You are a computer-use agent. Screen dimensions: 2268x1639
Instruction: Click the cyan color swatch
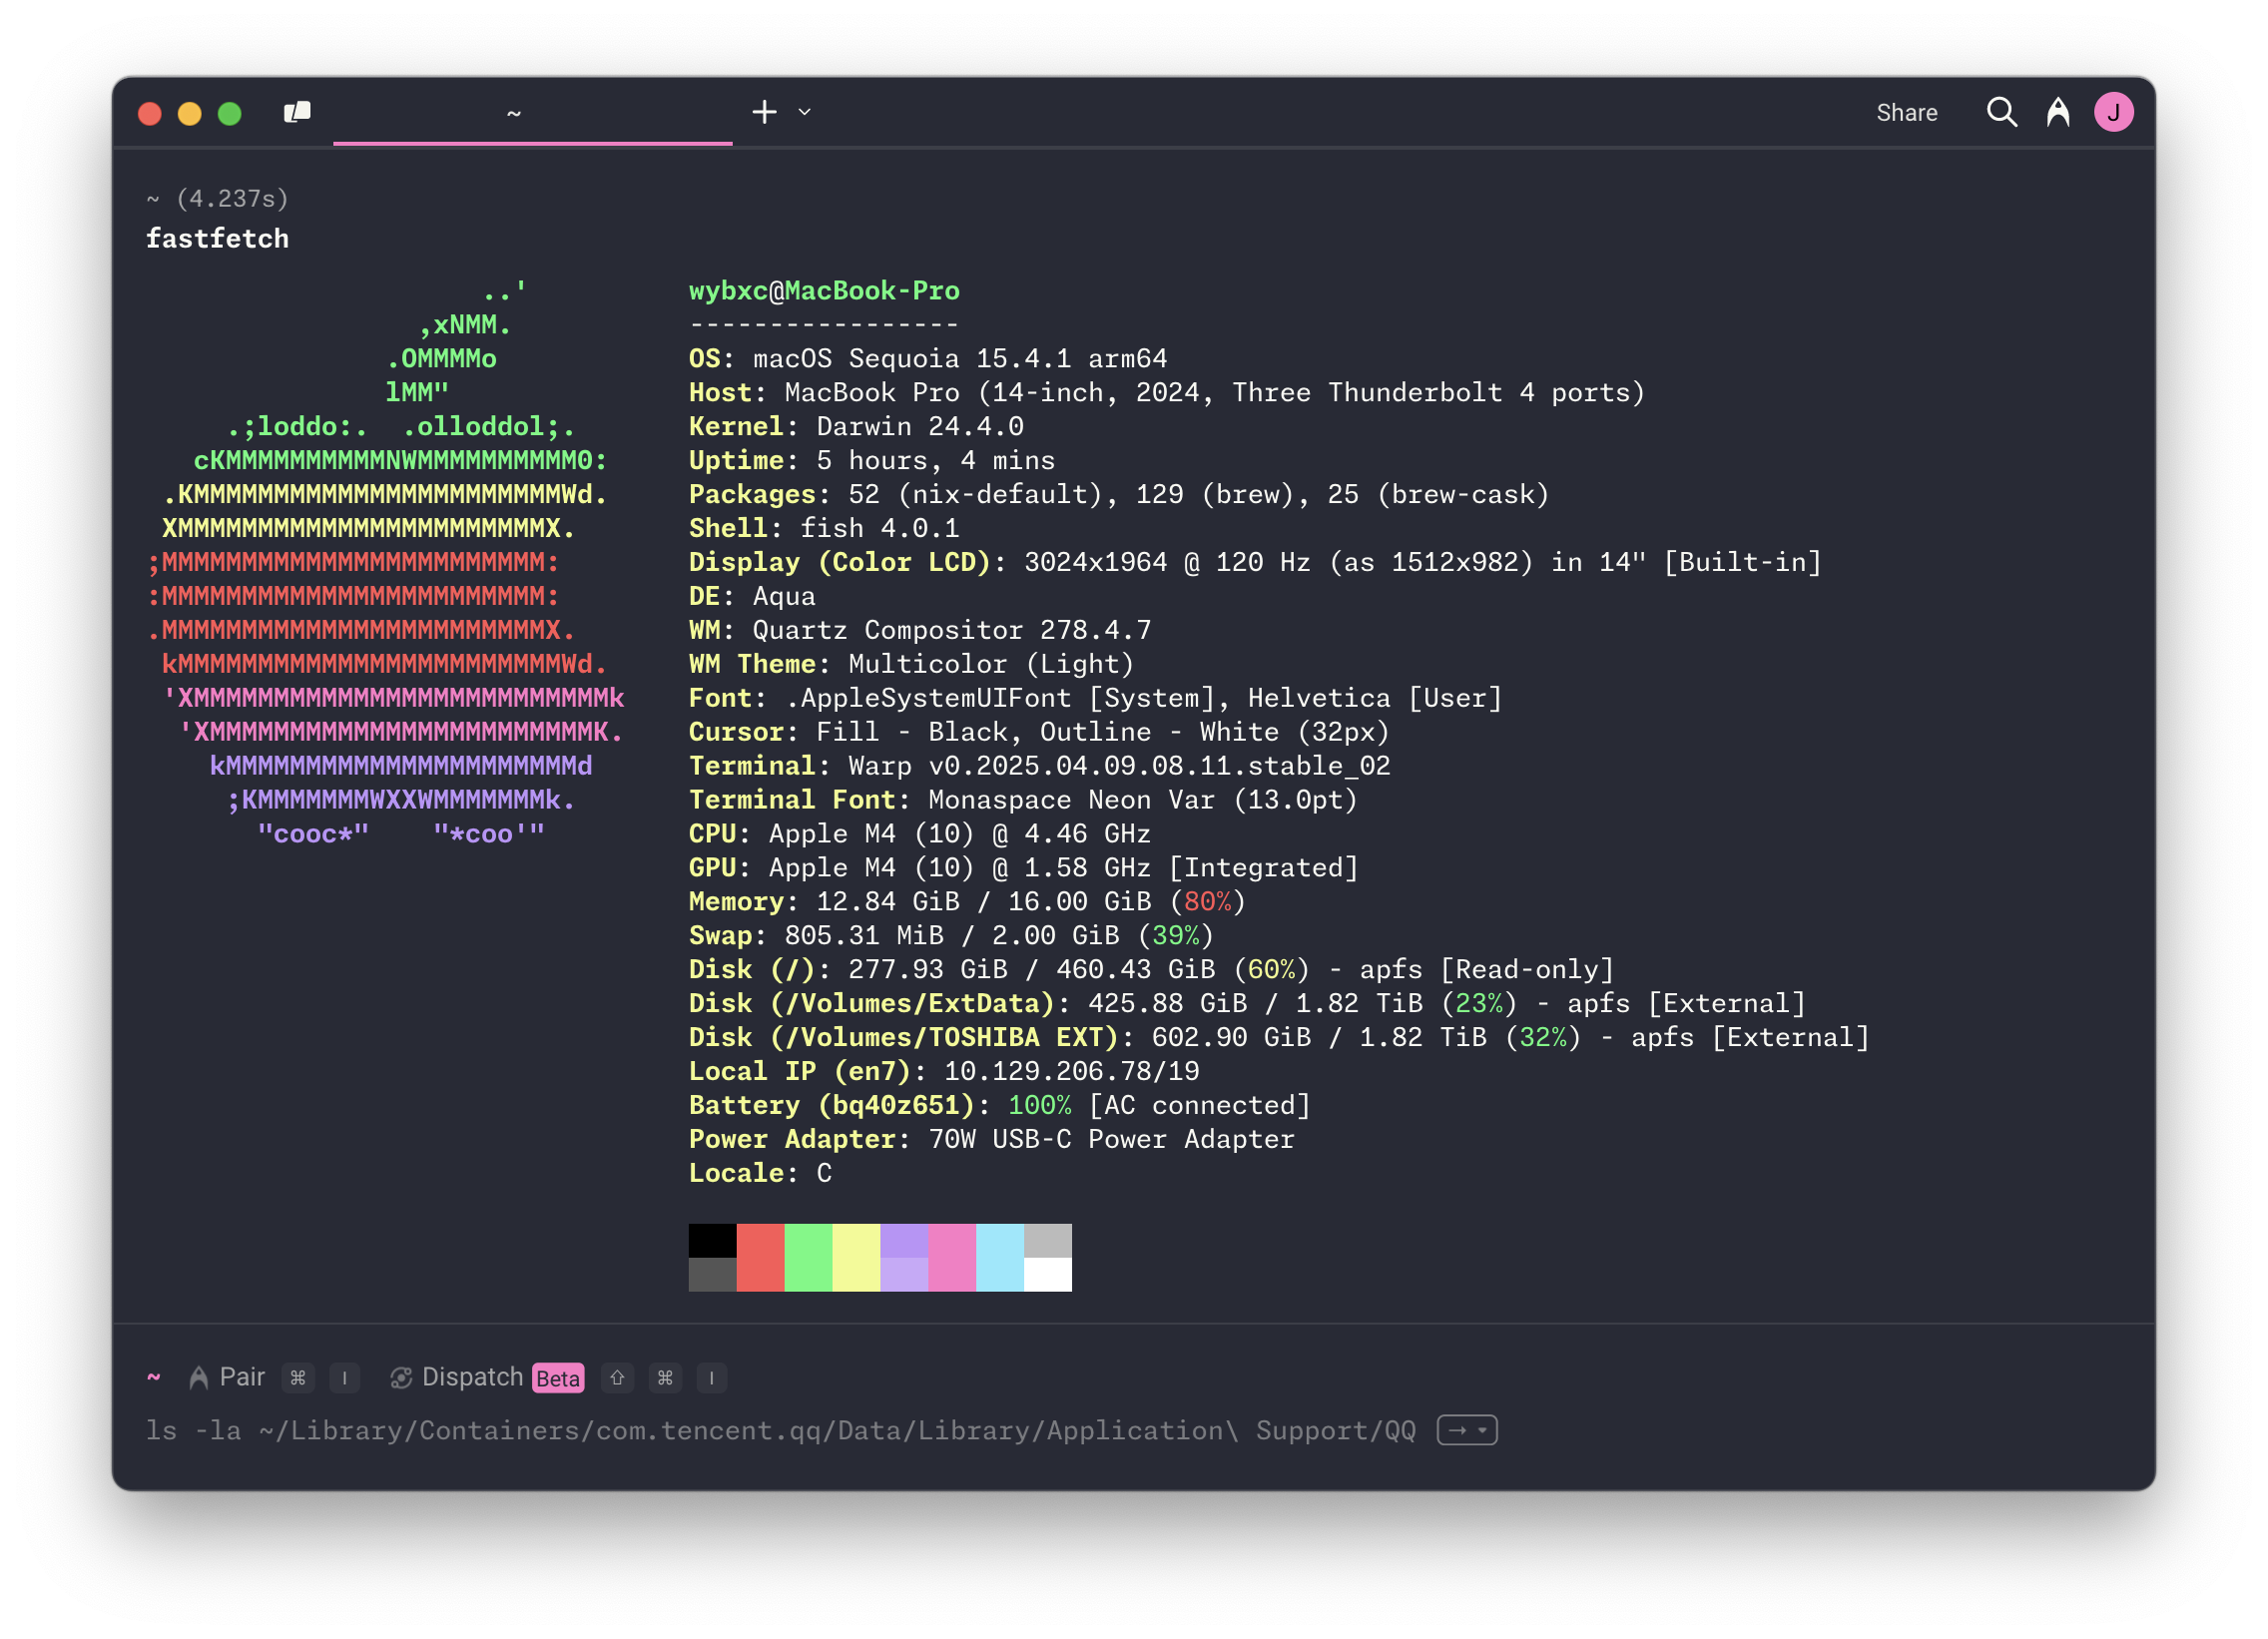[x=999, y=1257]
